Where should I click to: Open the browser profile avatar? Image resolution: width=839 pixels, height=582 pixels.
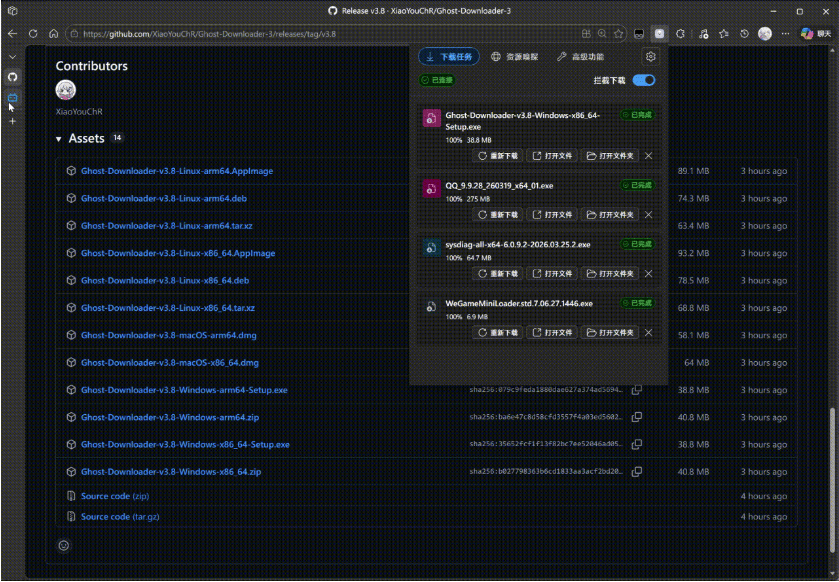click(x=765, y=34)
